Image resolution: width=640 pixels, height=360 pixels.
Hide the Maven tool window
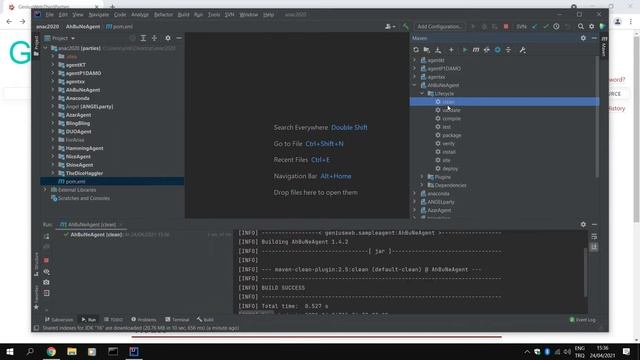[x=594, y=38]
